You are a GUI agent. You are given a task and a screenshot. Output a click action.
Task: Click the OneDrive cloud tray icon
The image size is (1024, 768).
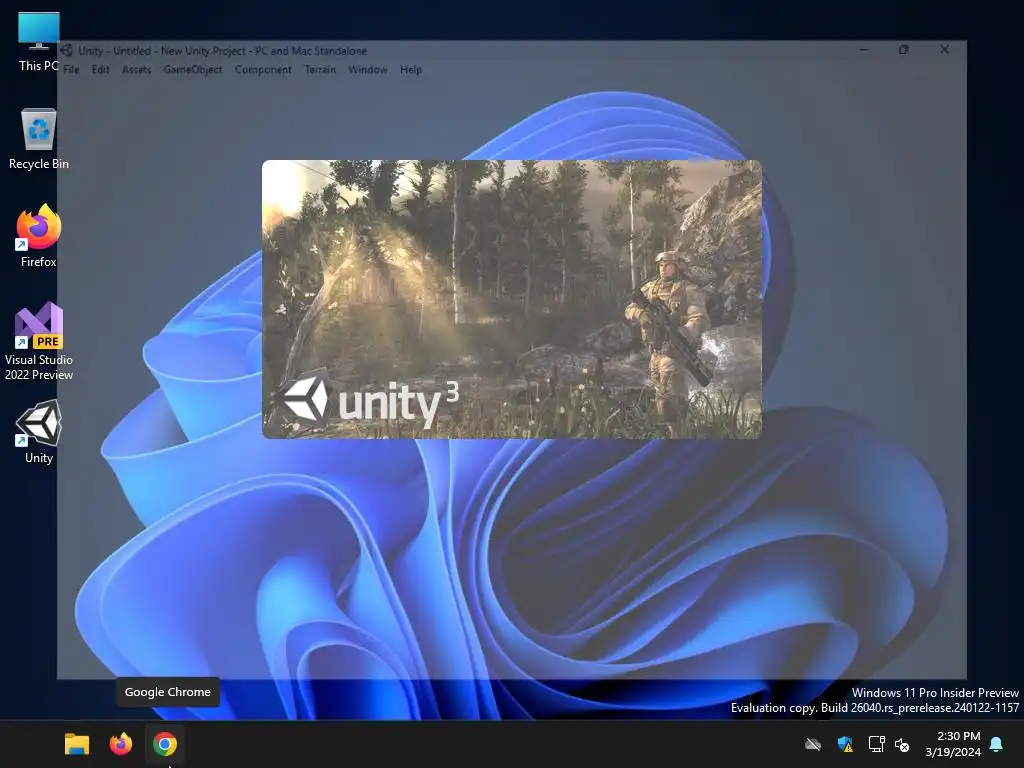click(x=812, y=744)
